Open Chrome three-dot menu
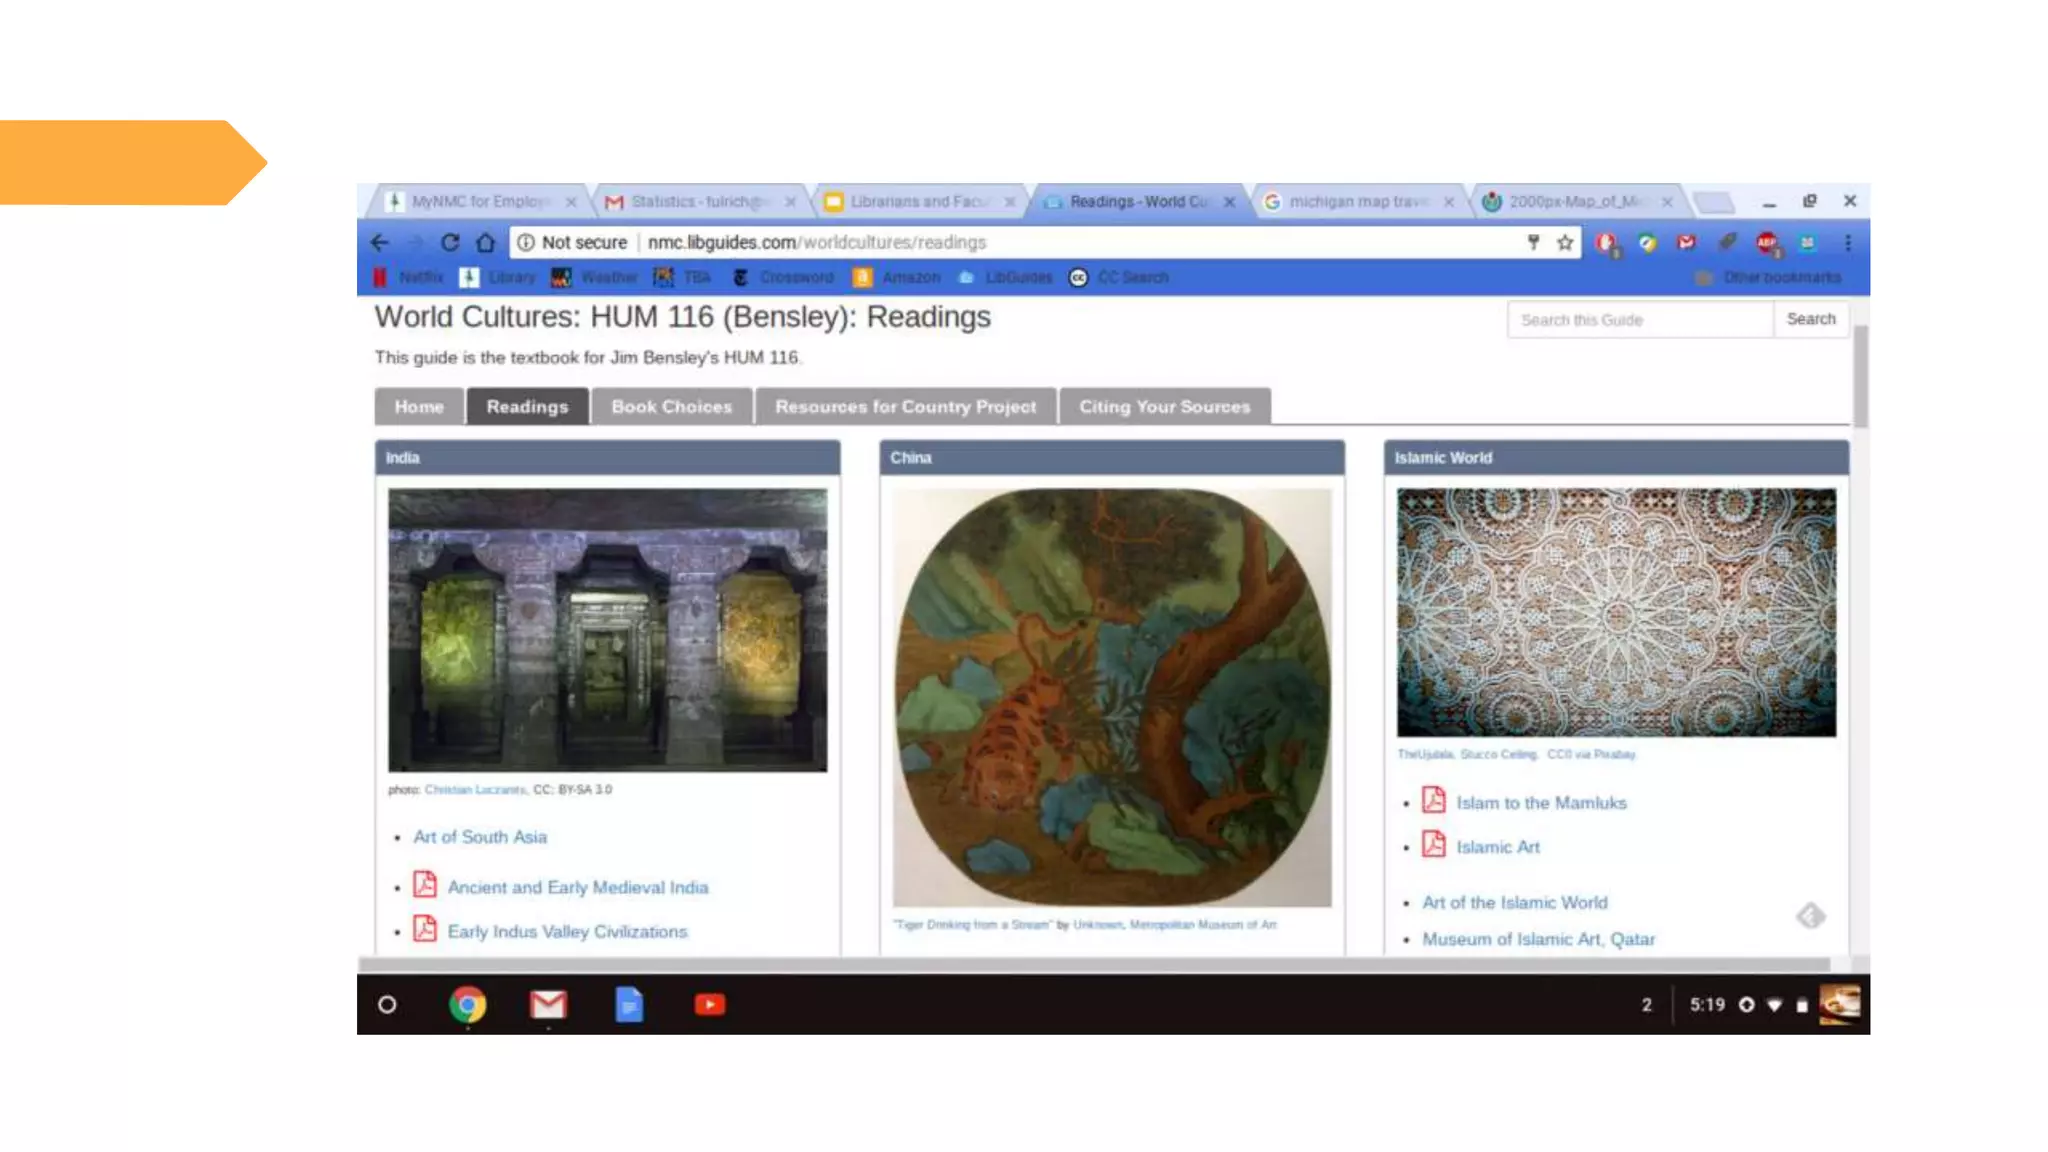This screenshot has height=1152, width=2048. tap(1848, 242)
